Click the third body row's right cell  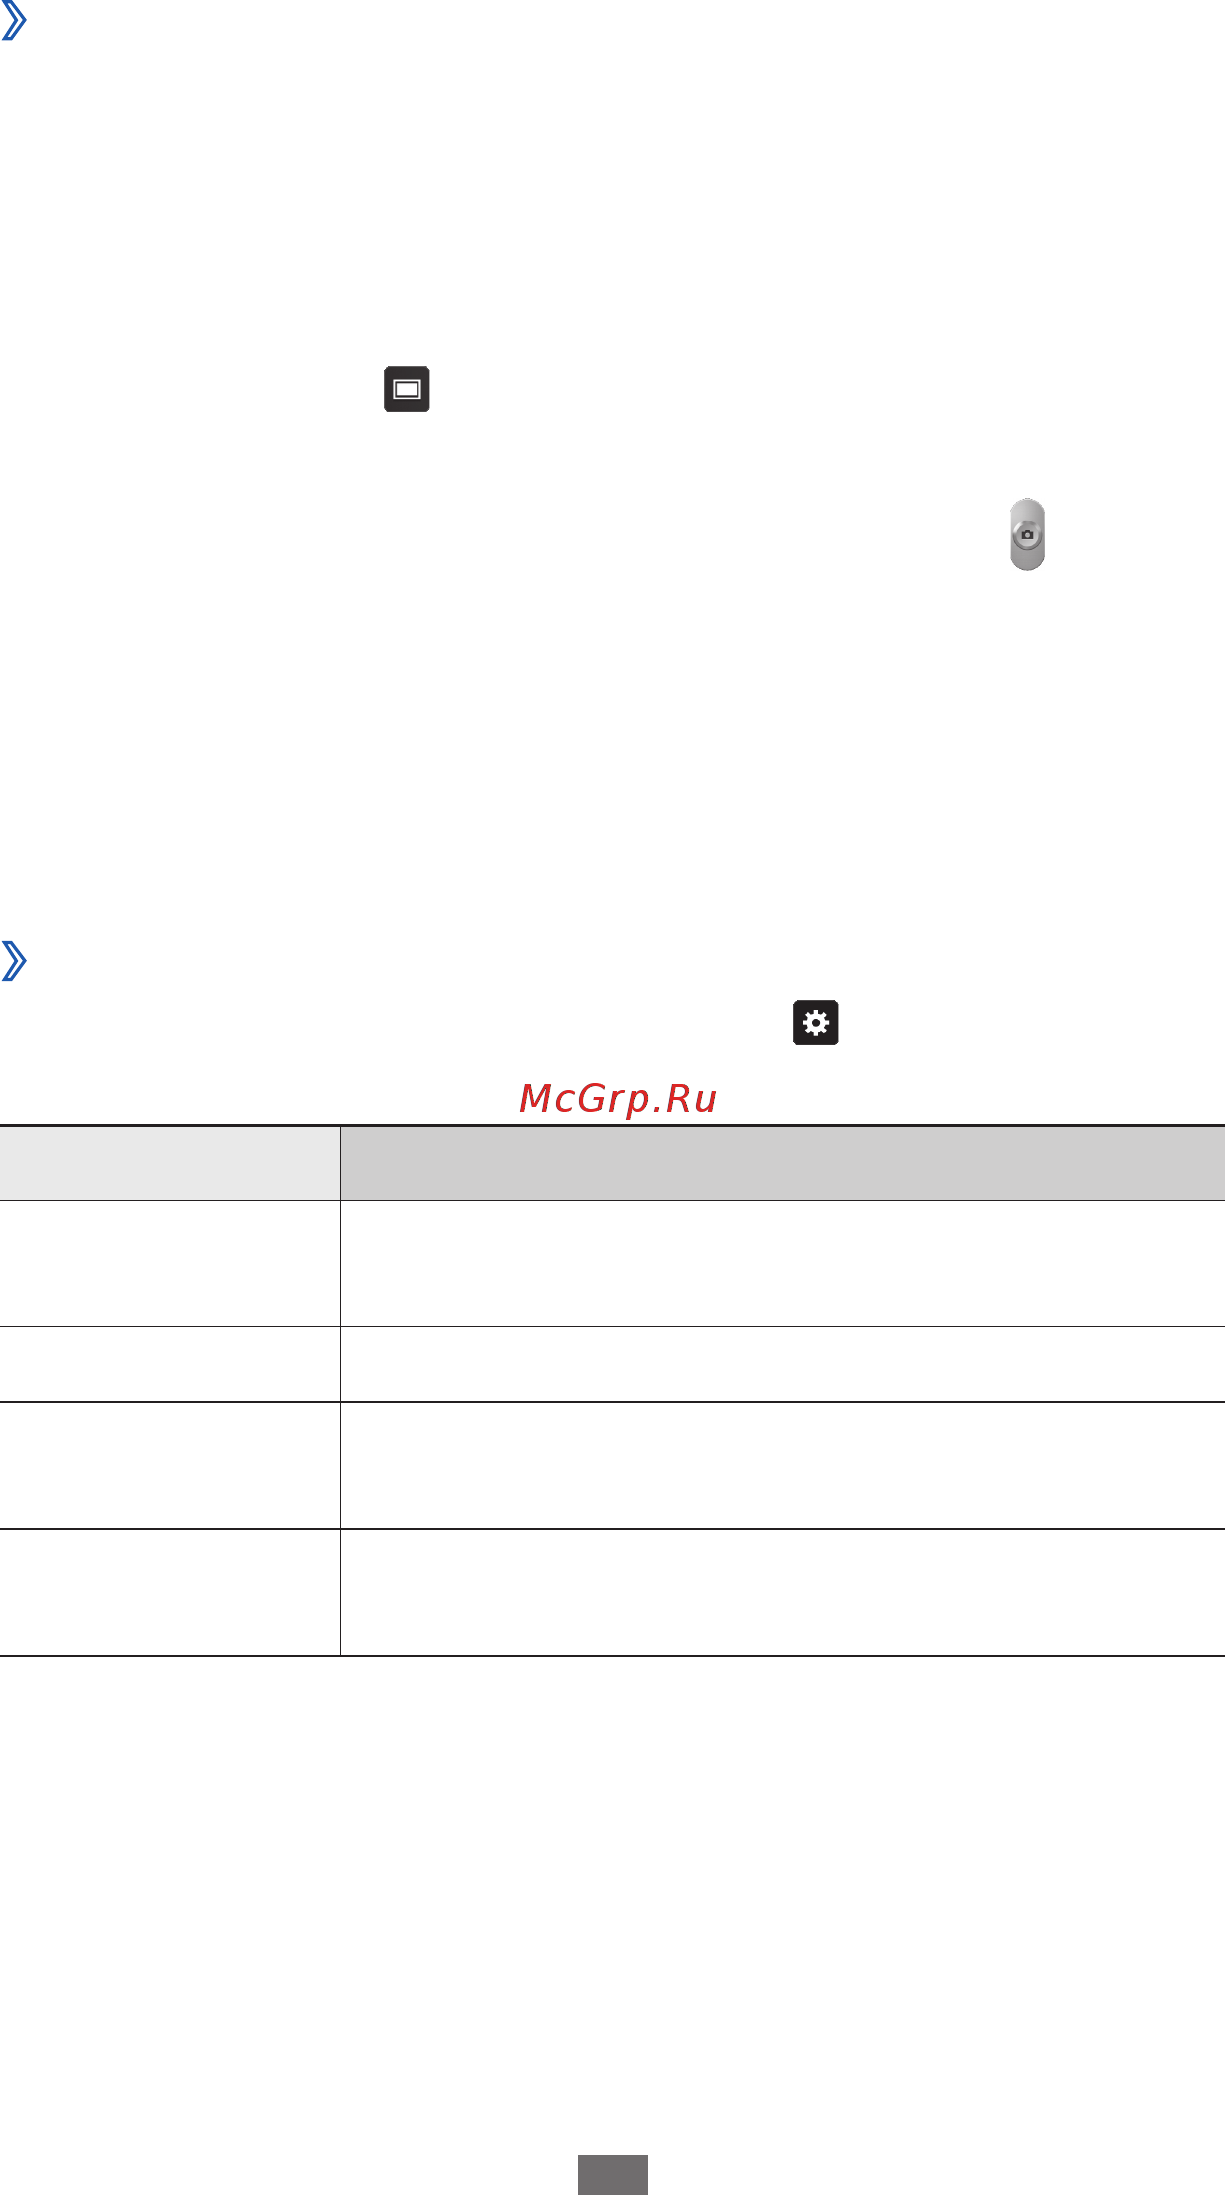coord(783,1466)
